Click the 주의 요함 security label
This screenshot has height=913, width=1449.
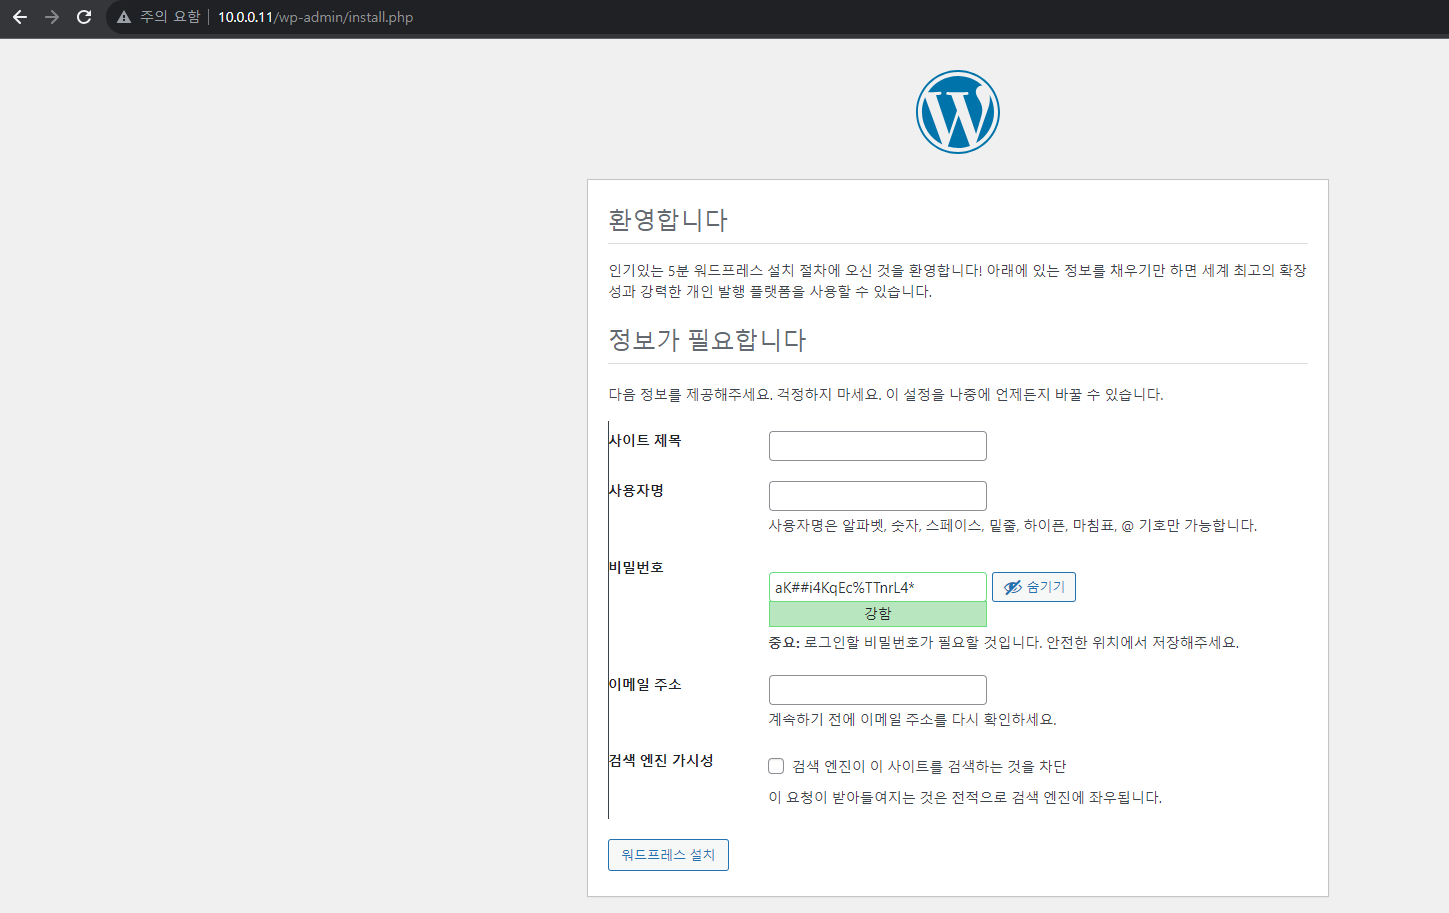(x=170, y=17)
